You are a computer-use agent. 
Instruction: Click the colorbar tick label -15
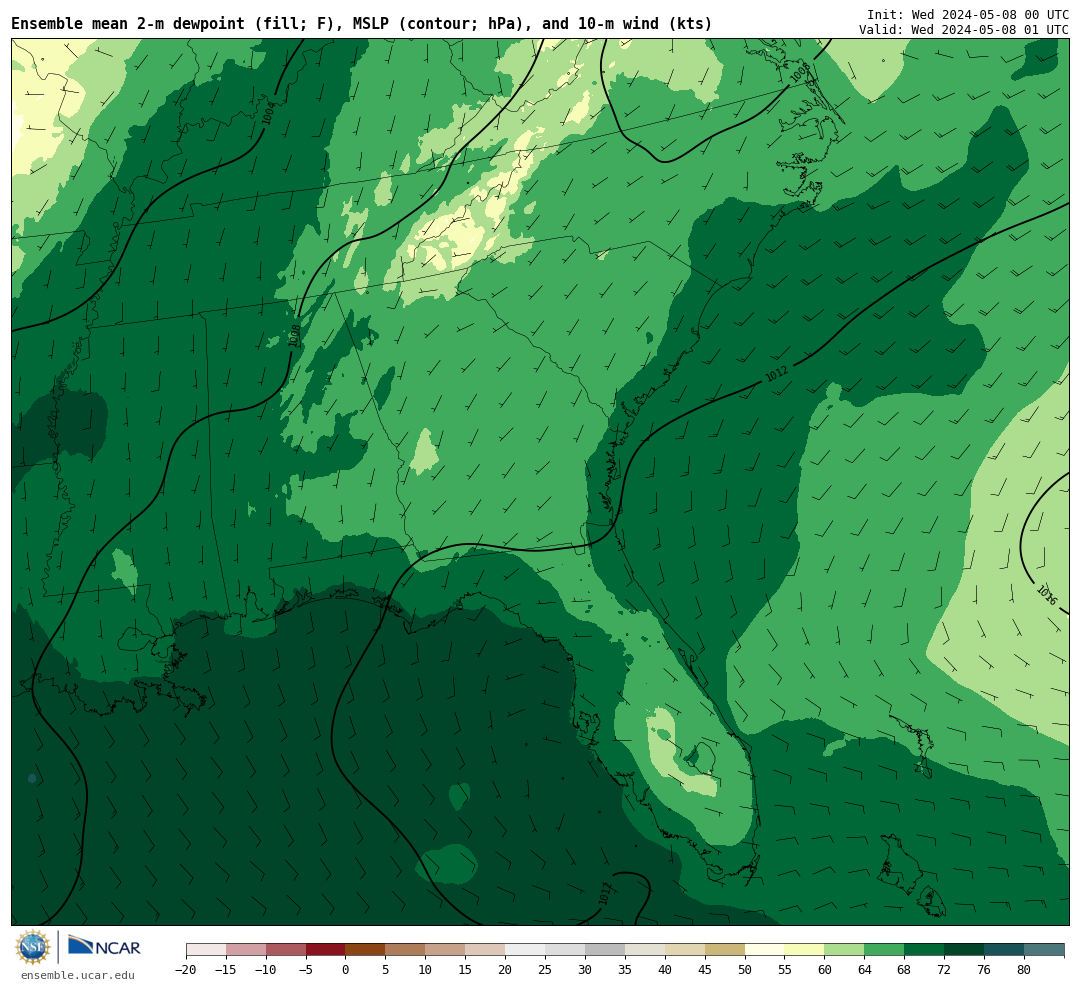[226, 969]
